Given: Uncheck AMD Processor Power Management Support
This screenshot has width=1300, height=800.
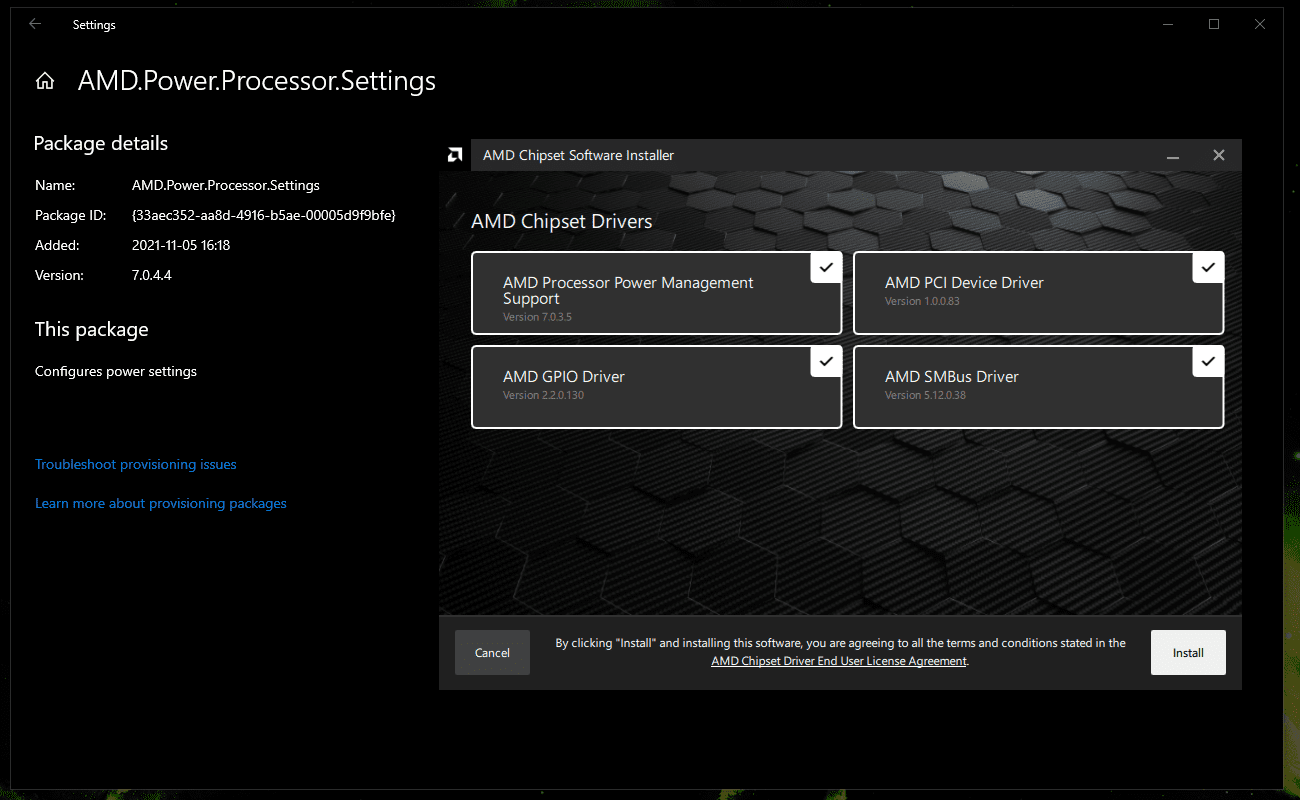Looking at the screenshot, I should pyautogui.click(x=826, y=267).
